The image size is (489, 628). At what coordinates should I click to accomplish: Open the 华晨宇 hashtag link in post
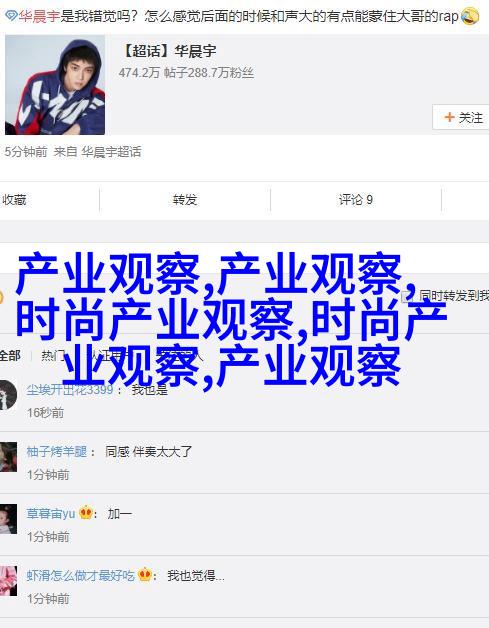pyautogui.click(x=39, y=16)
